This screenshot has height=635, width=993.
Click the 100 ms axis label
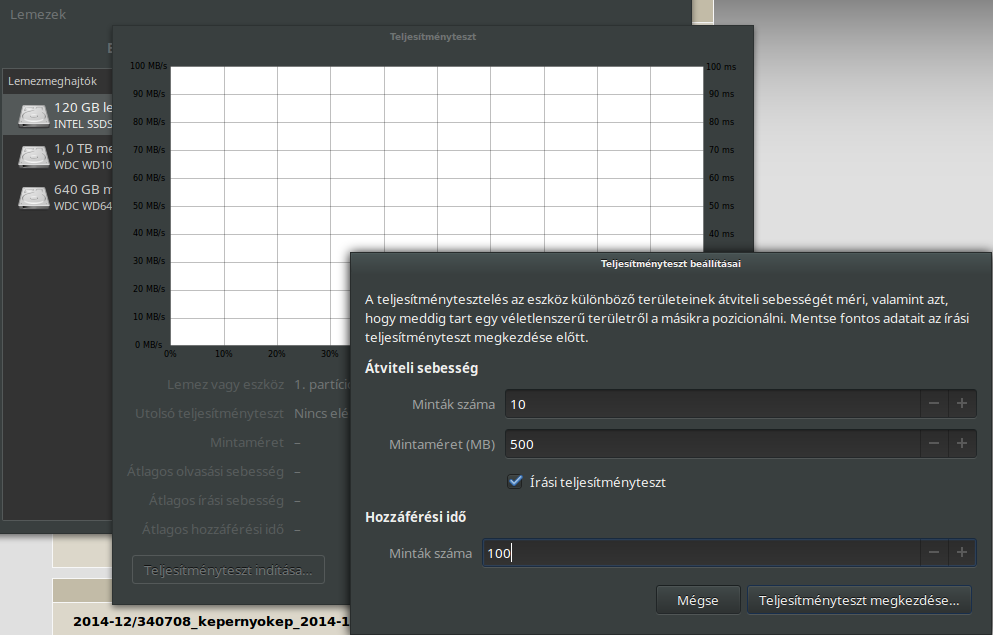(x=721, y=66)
